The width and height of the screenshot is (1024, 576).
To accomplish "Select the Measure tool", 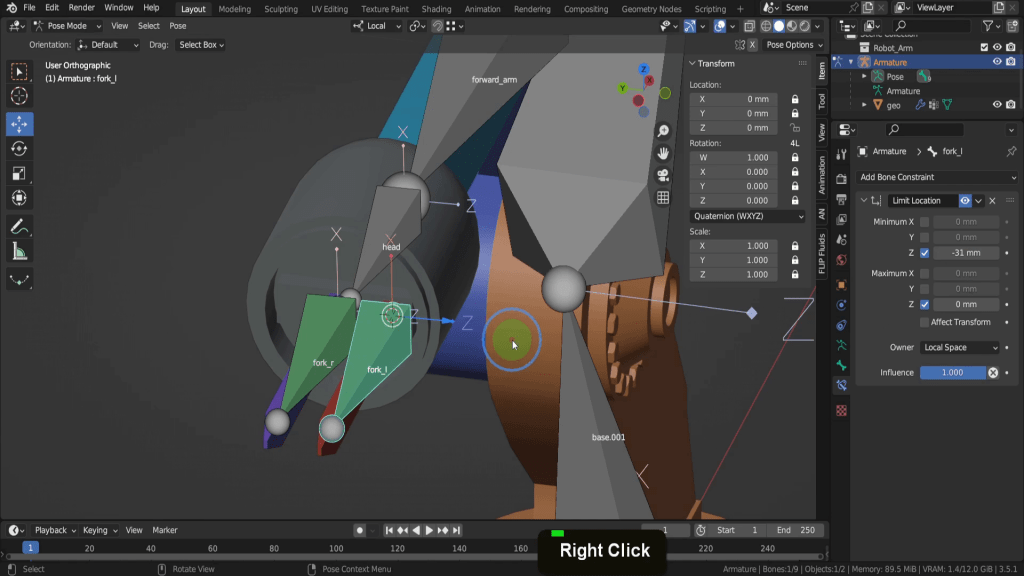I will point(19,252).
